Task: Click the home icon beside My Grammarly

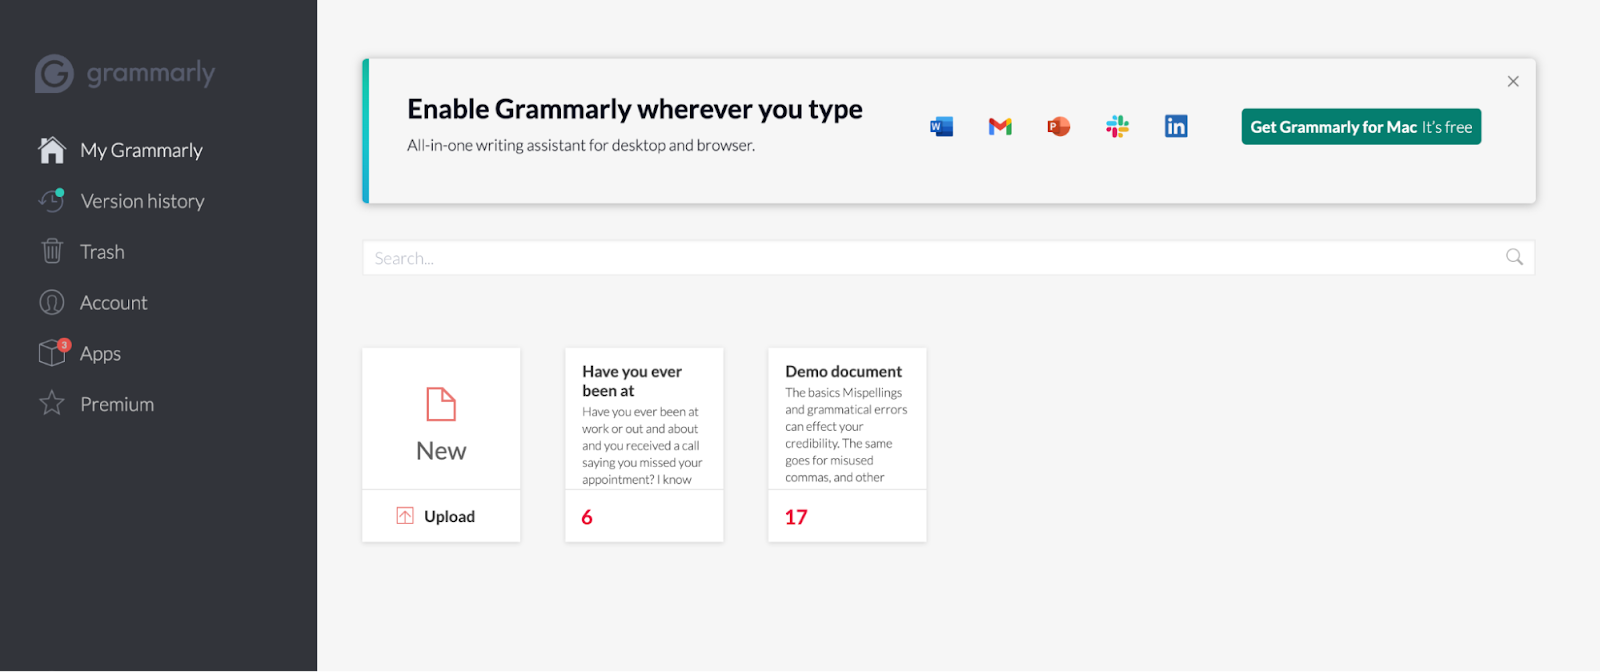Action: pyautogui.click(x=52, y=150)
